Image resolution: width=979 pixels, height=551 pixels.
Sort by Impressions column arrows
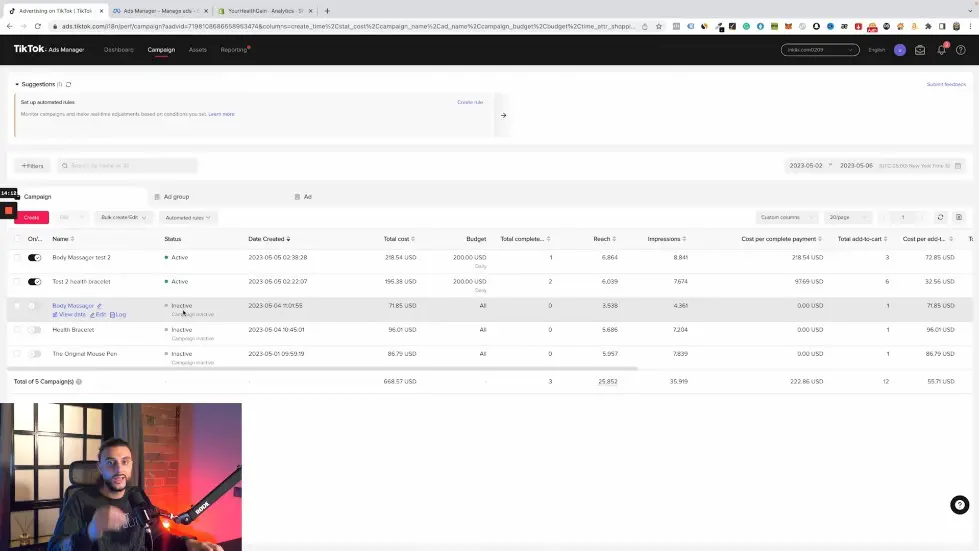click(x=684, y=239)
